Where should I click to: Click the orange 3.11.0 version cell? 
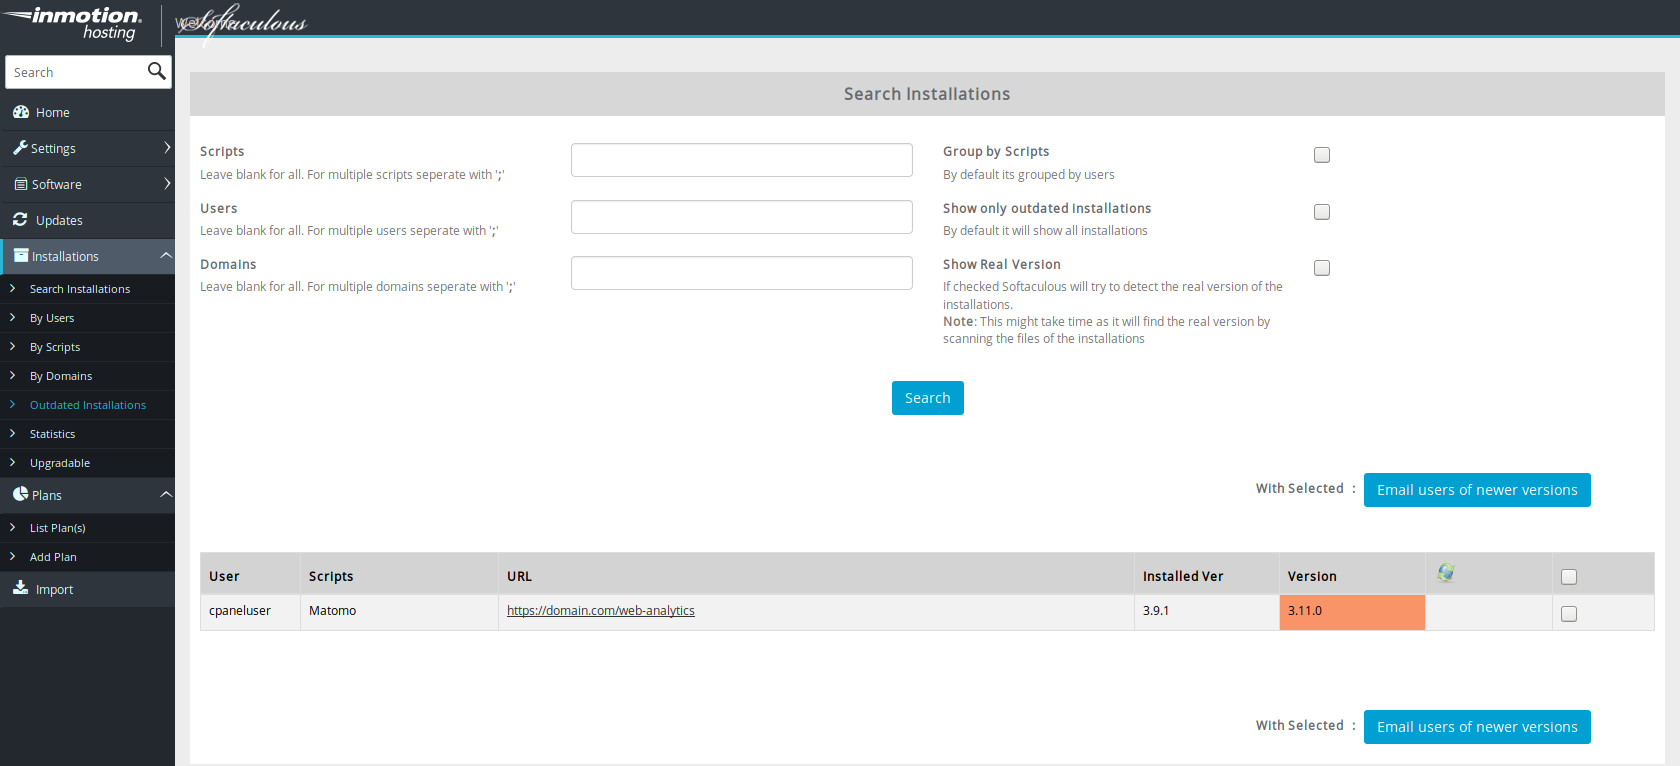click(1351, 612)
